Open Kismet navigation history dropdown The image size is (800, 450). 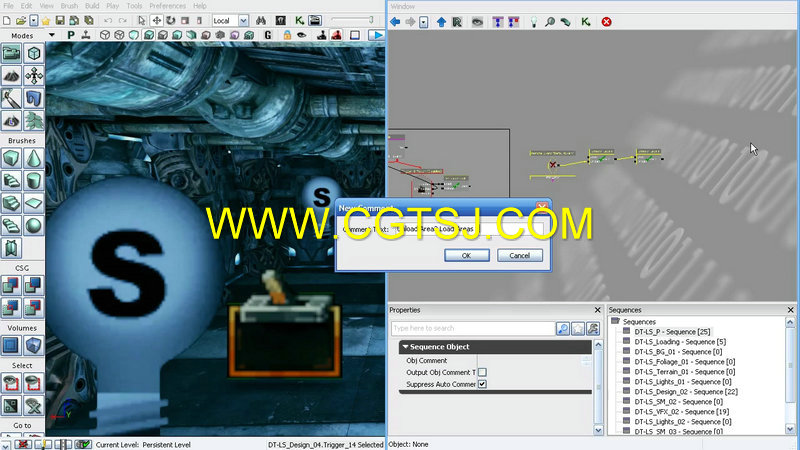[x=423, y=22]
